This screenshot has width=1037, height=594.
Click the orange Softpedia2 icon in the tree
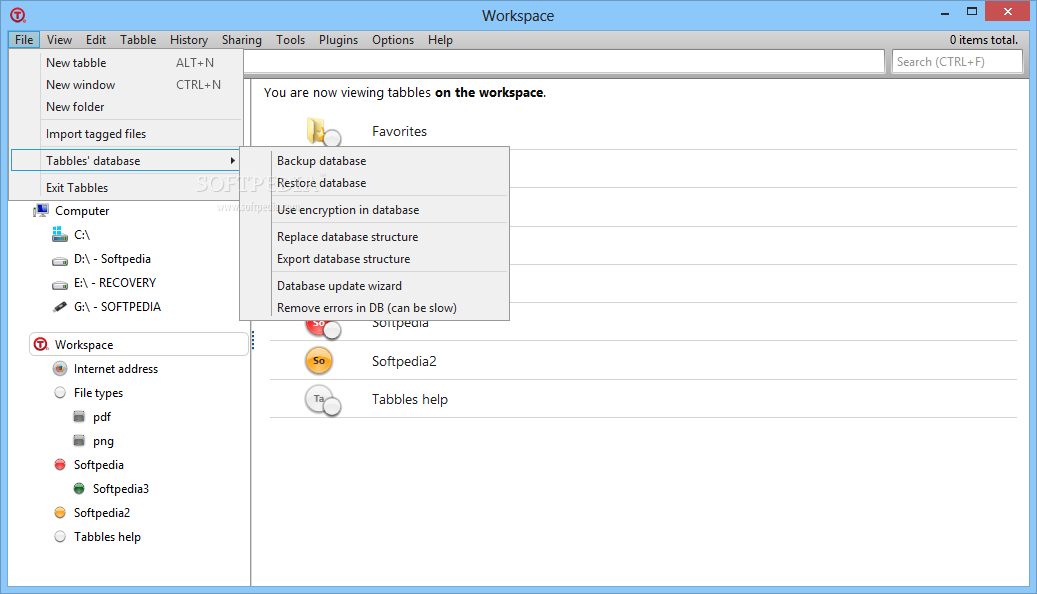click(x=60, y=512)
